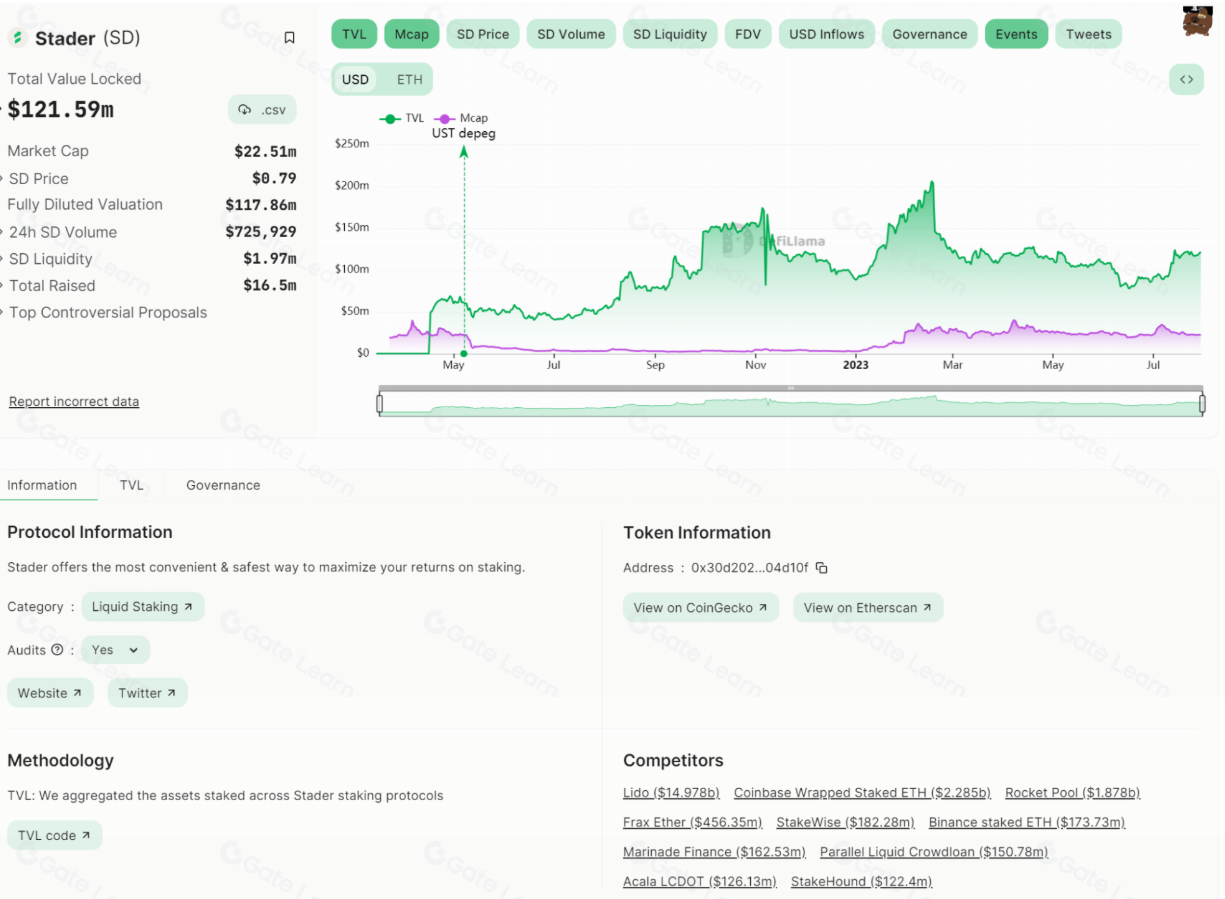Expand the Audits Yes dropdown
The width and height of the screenshot is (1225, 899).
(x=115, y=650)
